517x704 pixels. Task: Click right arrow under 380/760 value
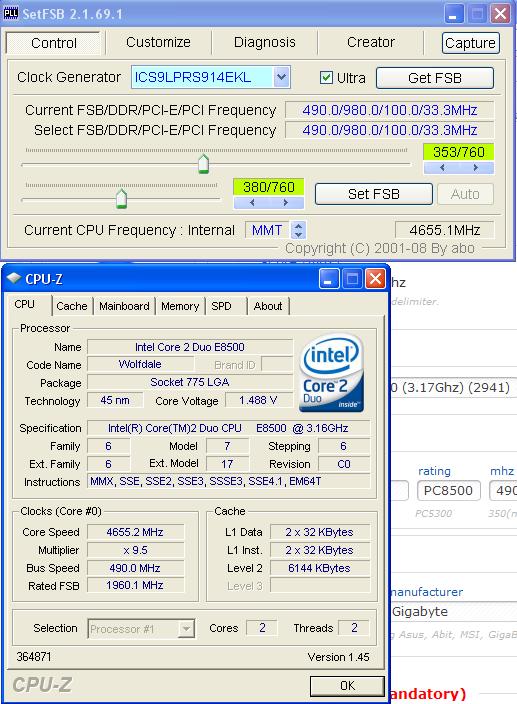(x=285, y=202)
